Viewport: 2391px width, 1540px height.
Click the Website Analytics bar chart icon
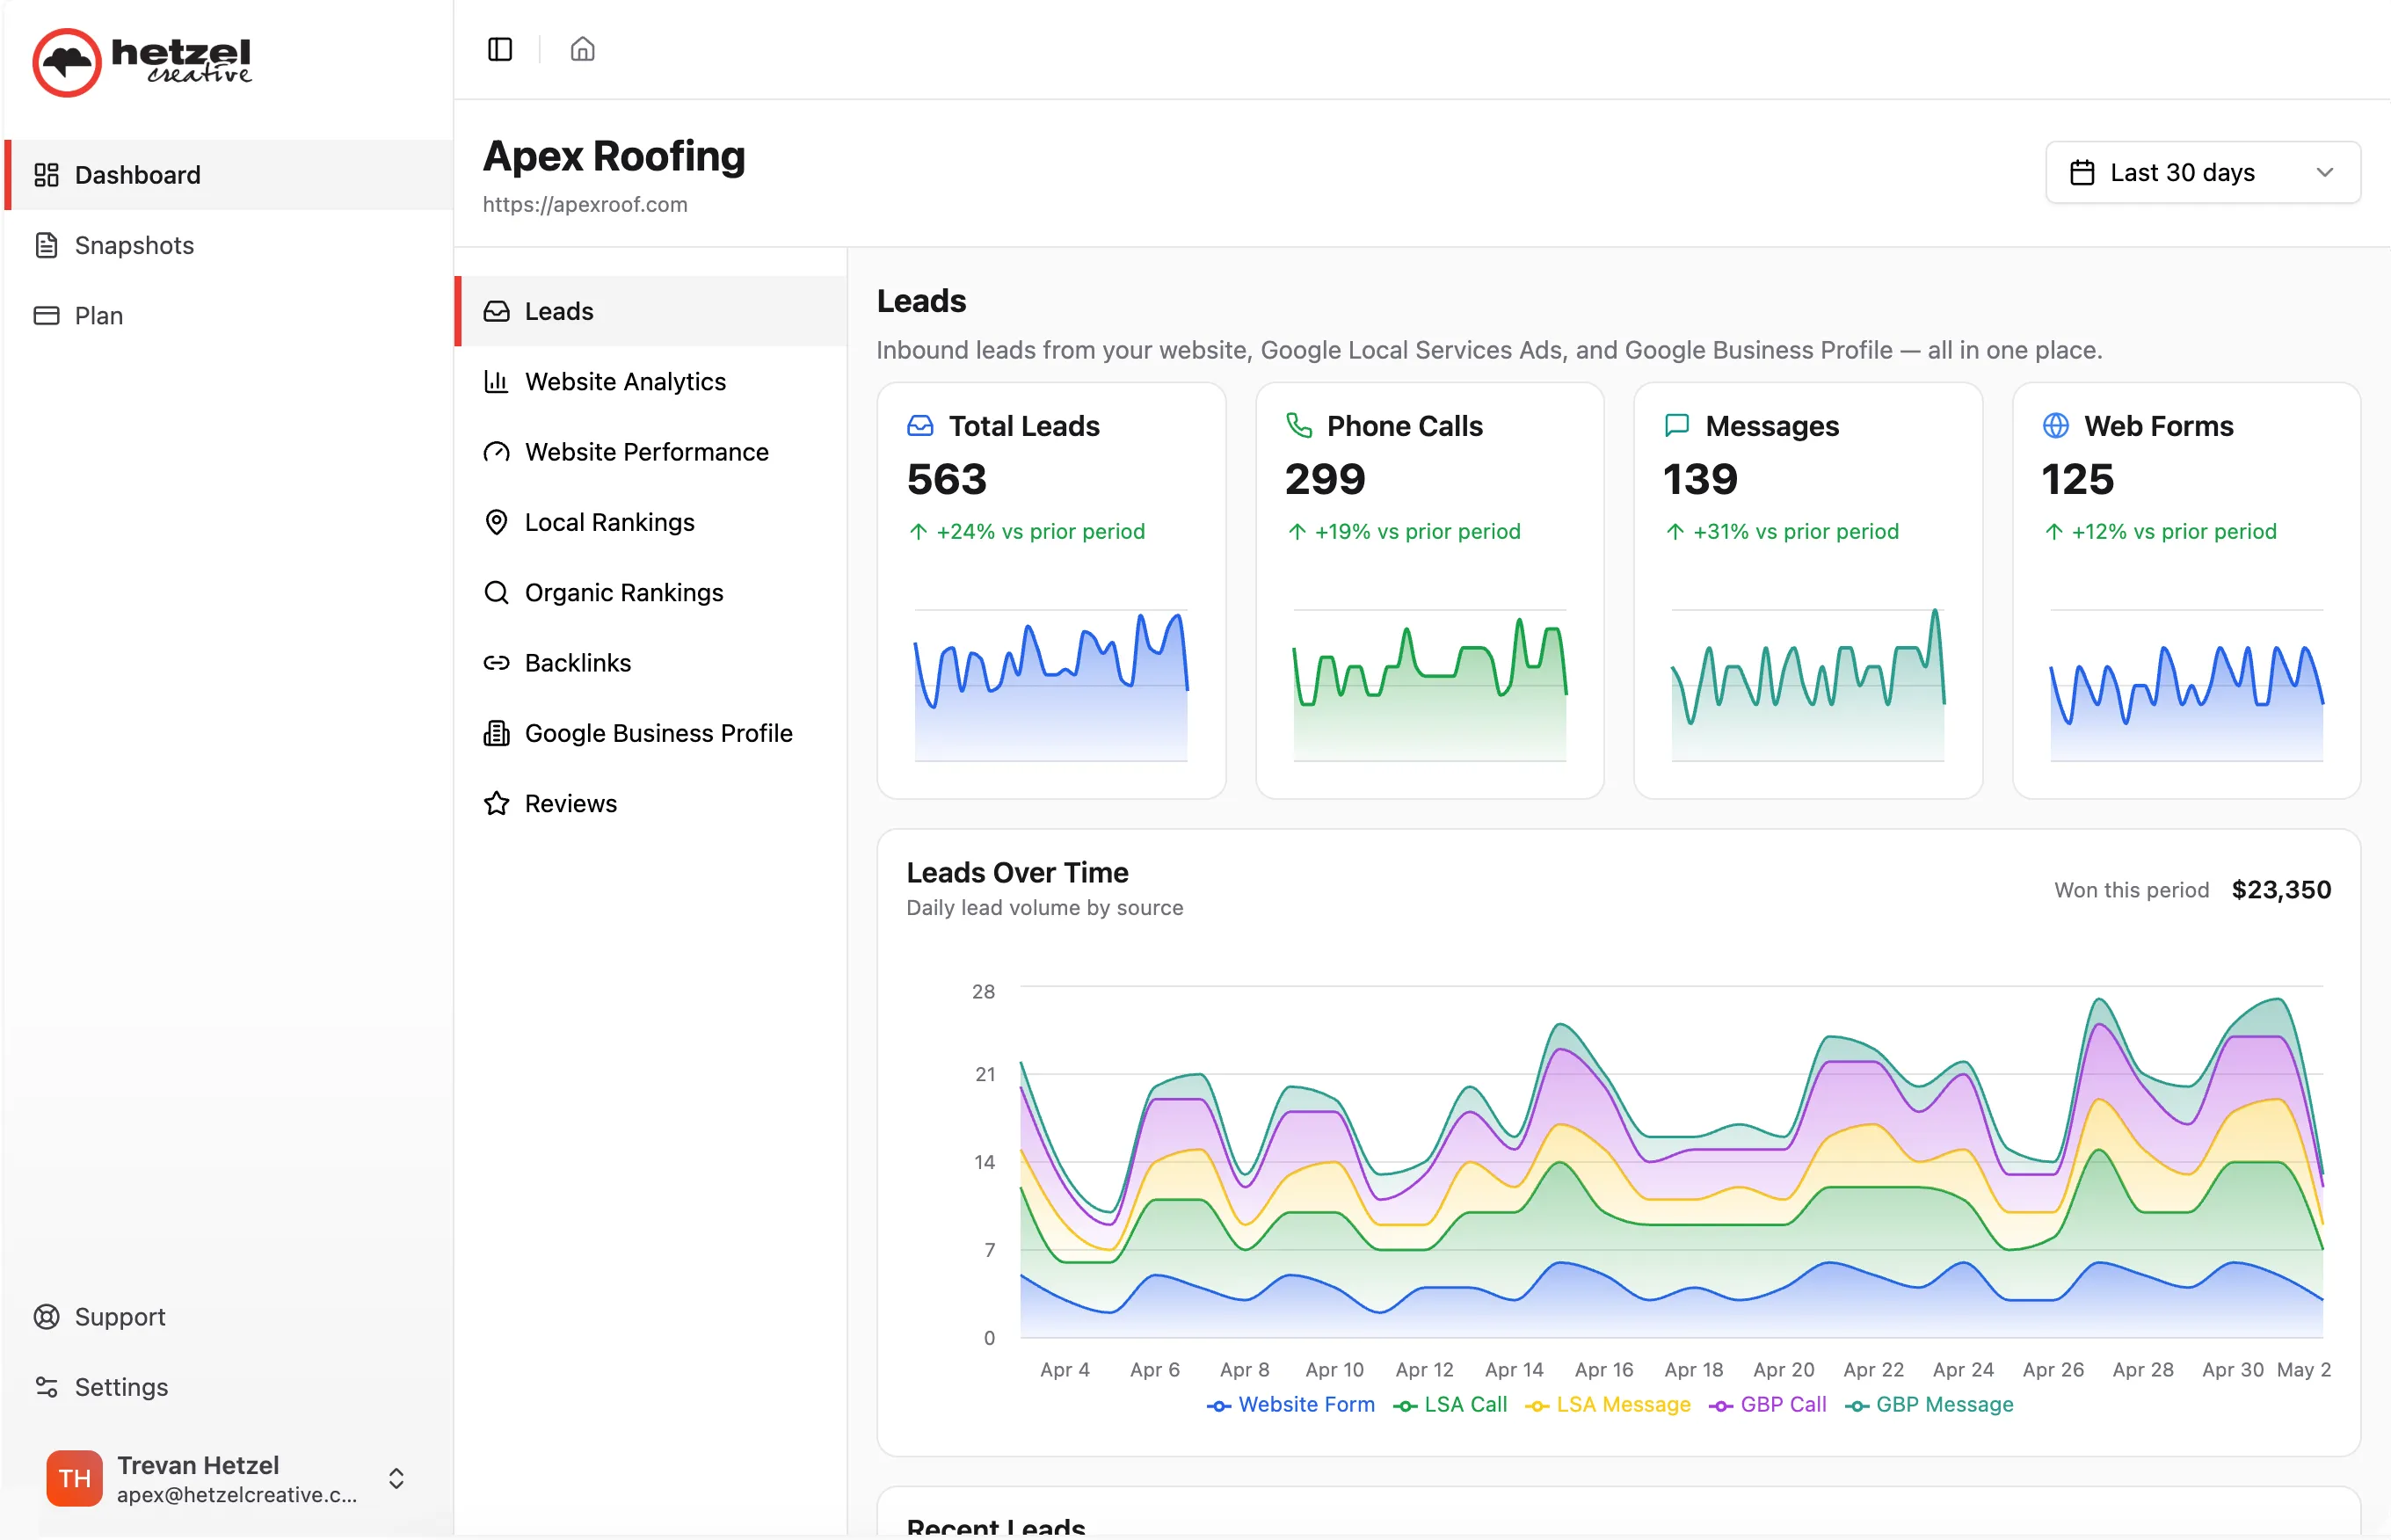[496, 381]
